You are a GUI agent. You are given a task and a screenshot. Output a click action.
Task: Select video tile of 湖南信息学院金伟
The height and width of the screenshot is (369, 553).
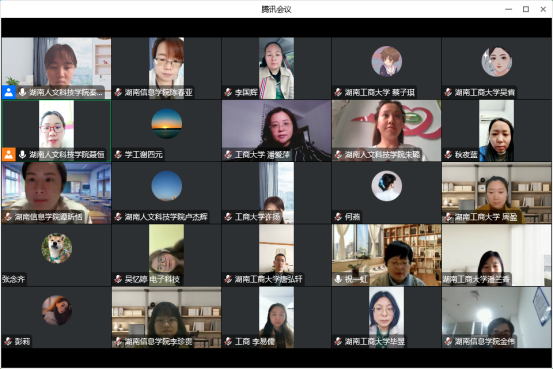(496, 317)
